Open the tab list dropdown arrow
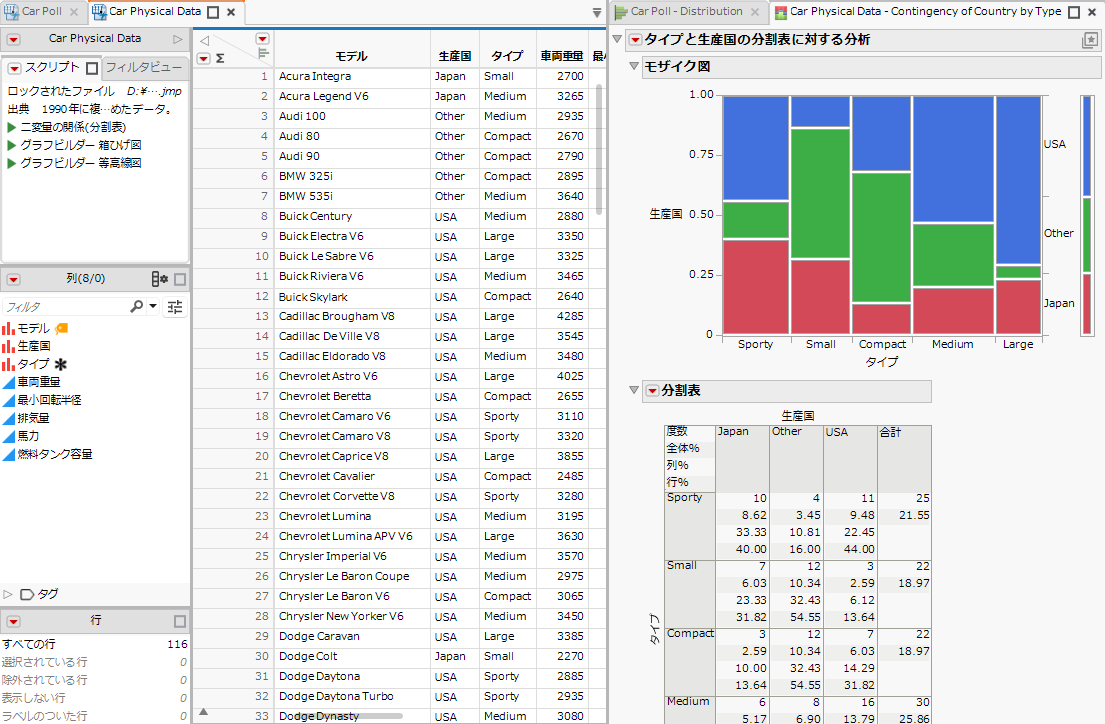 pyautogui.click(x=596, y=13)
